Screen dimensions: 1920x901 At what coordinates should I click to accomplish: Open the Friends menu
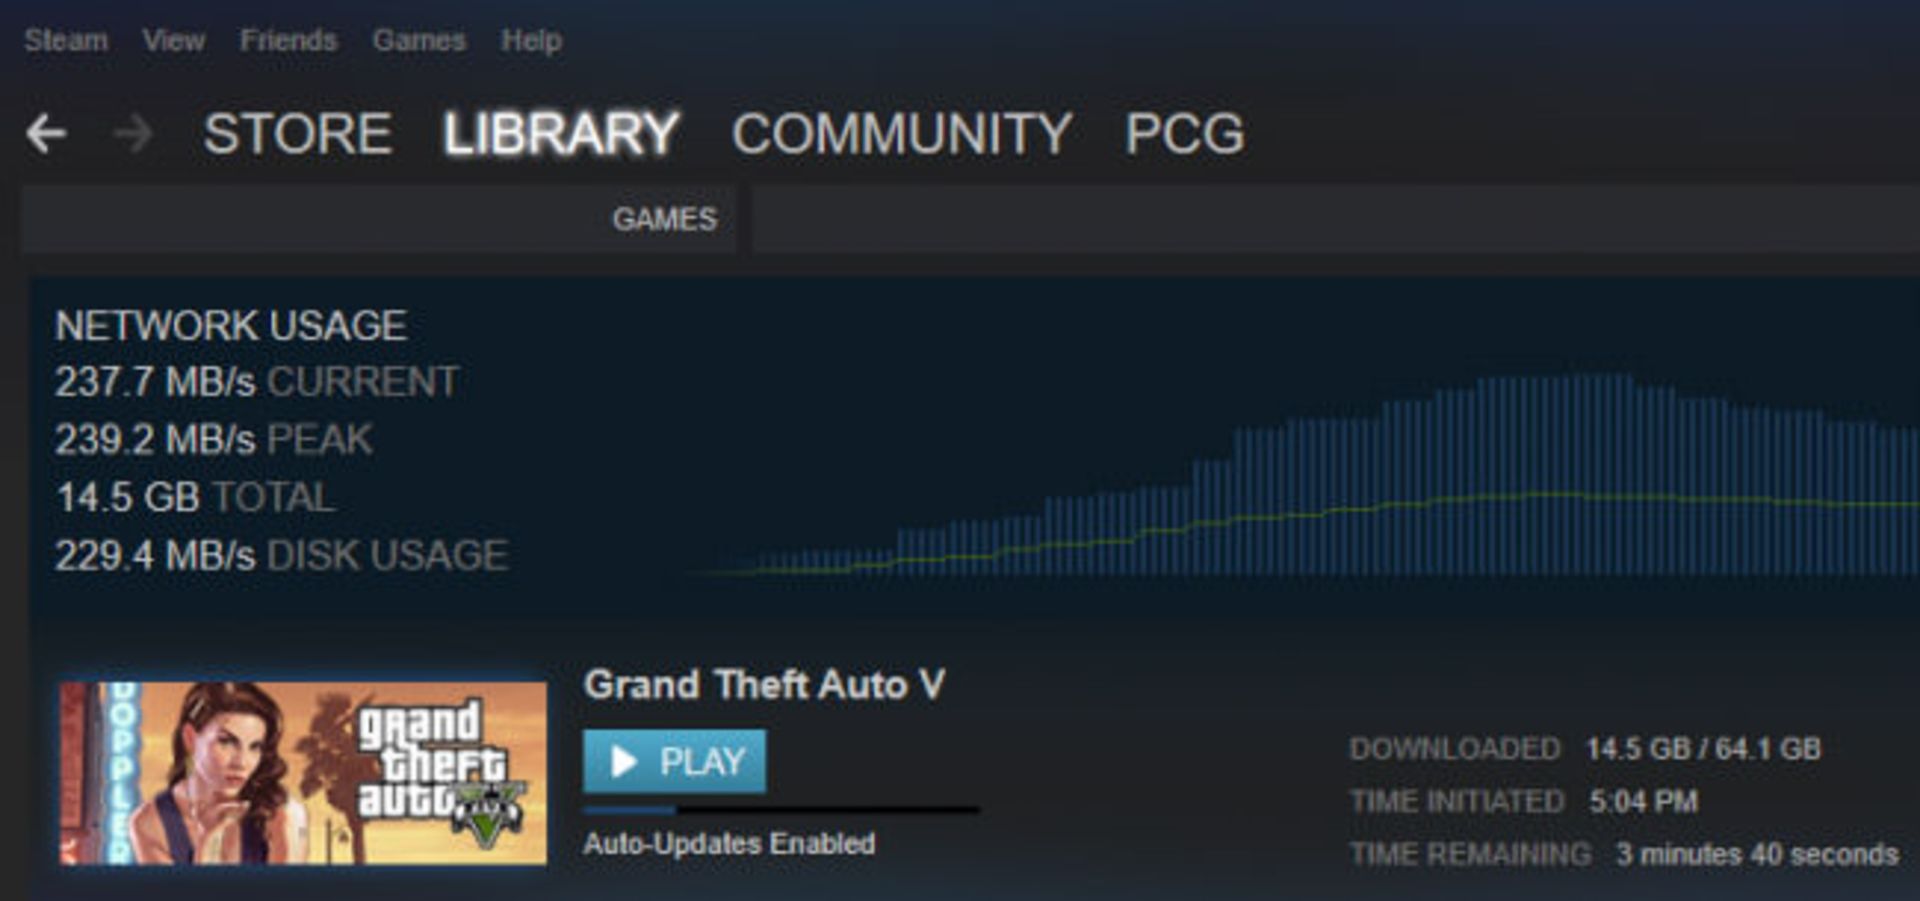coord(288,40)
